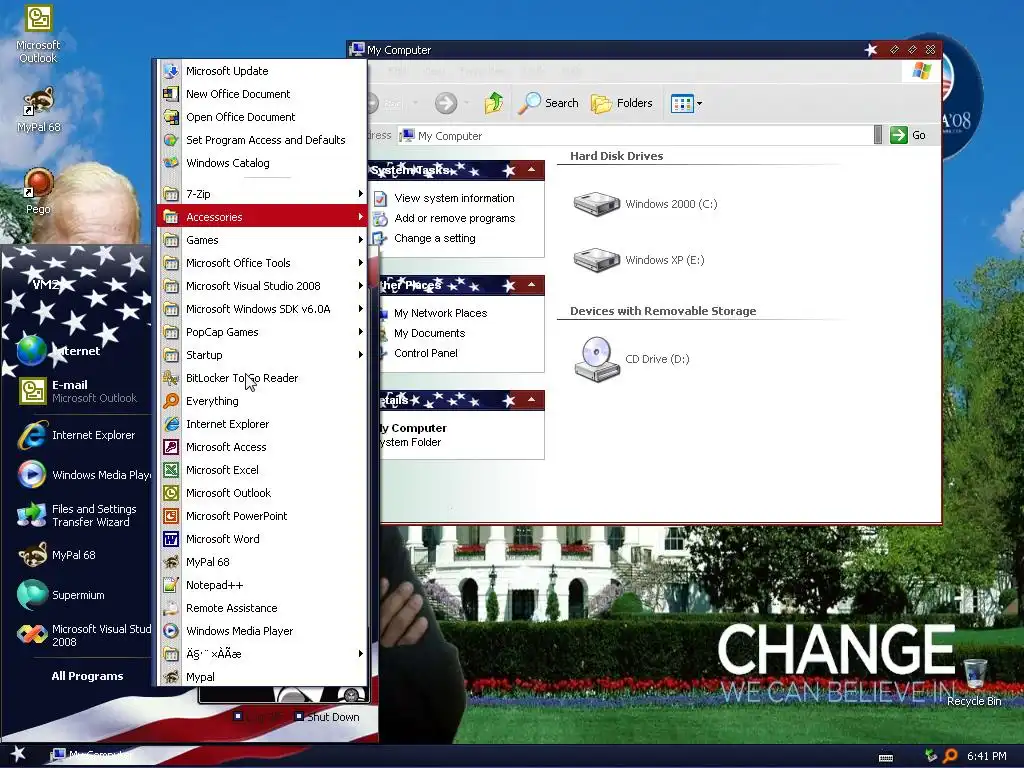Viewport: 1024px width, 768px height.
Task: Launch Microsoft Word
Action: [x=261, y=539]
